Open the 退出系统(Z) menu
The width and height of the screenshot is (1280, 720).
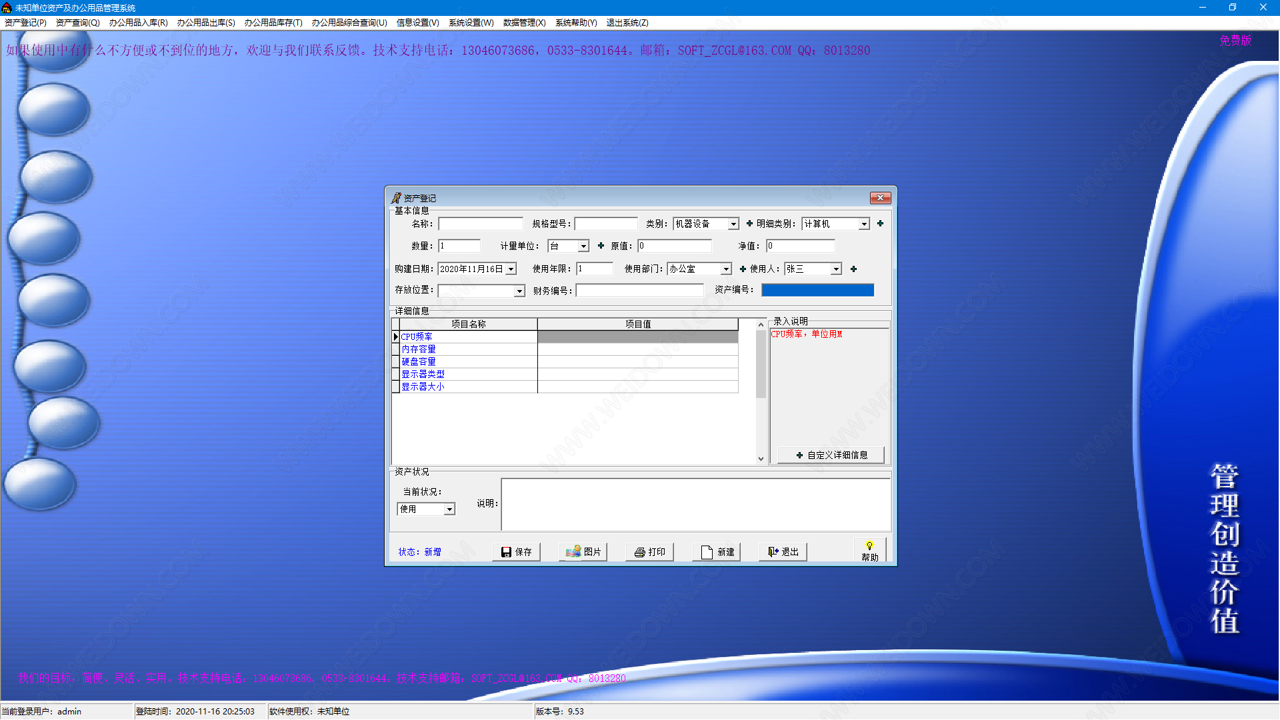coord(627,22)
